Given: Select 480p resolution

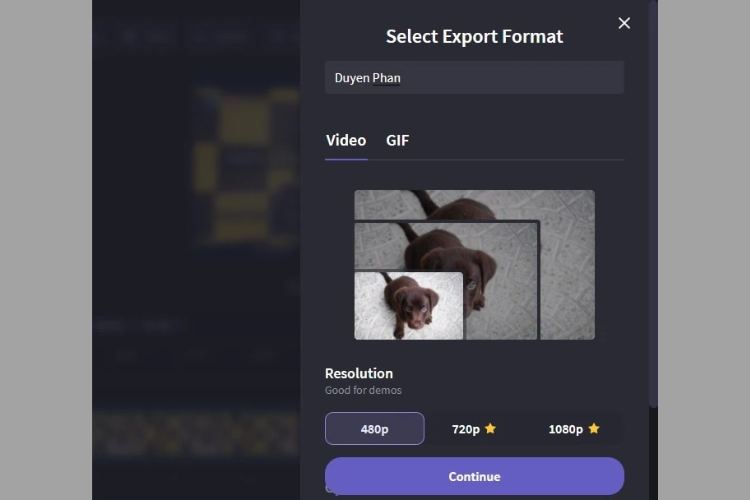Looking at the screenshot, I should [x=375, y=429].
